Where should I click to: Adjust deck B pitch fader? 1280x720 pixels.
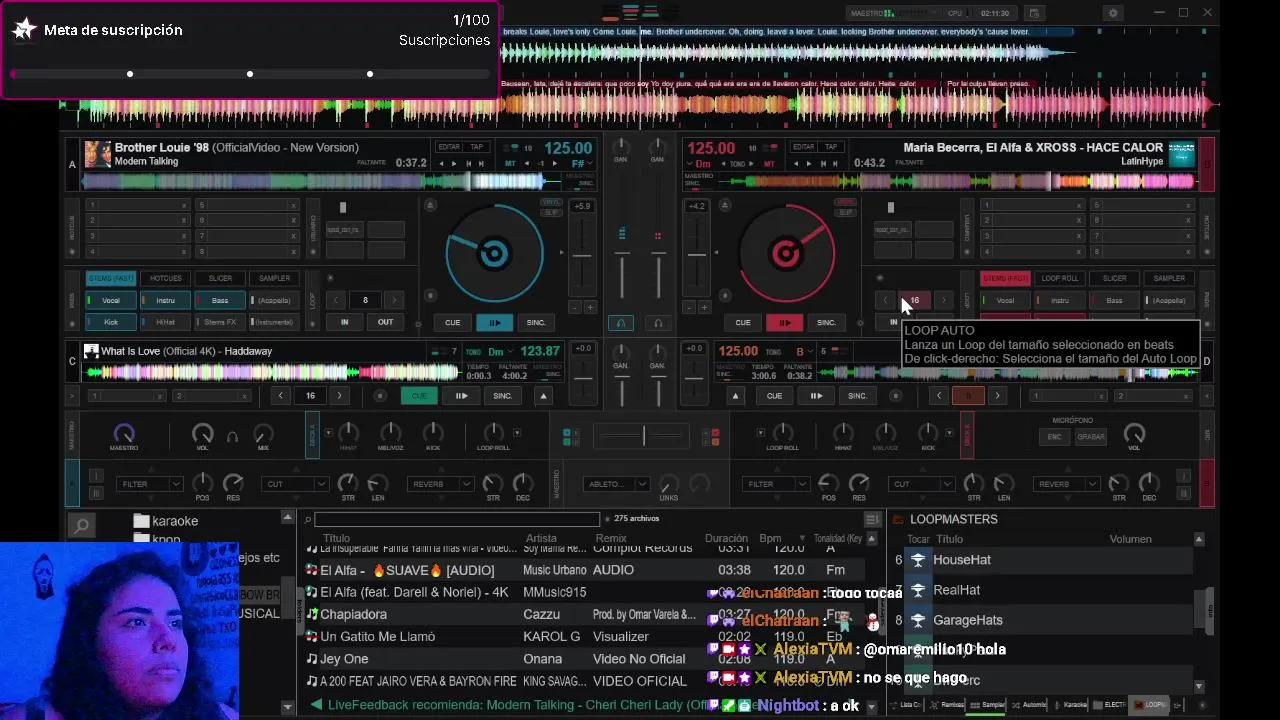(697, 254)
